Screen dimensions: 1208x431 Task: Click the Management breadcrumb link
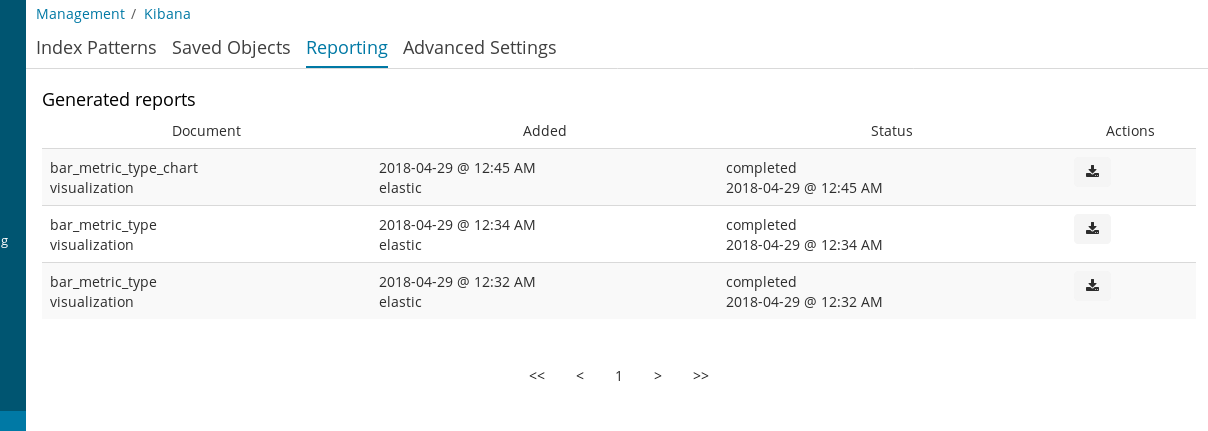click(x=80, y=14)
